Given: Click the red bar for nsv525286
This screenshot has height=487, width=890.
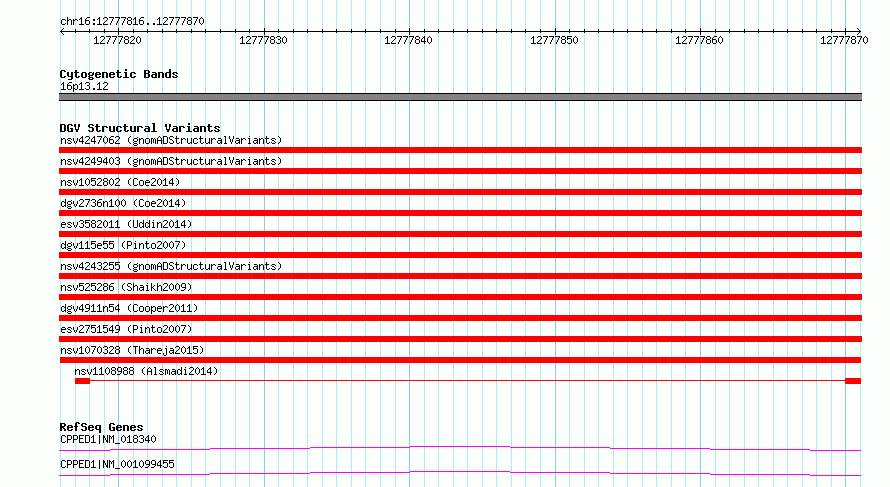Looking at the screenshot, I should 460,297.
